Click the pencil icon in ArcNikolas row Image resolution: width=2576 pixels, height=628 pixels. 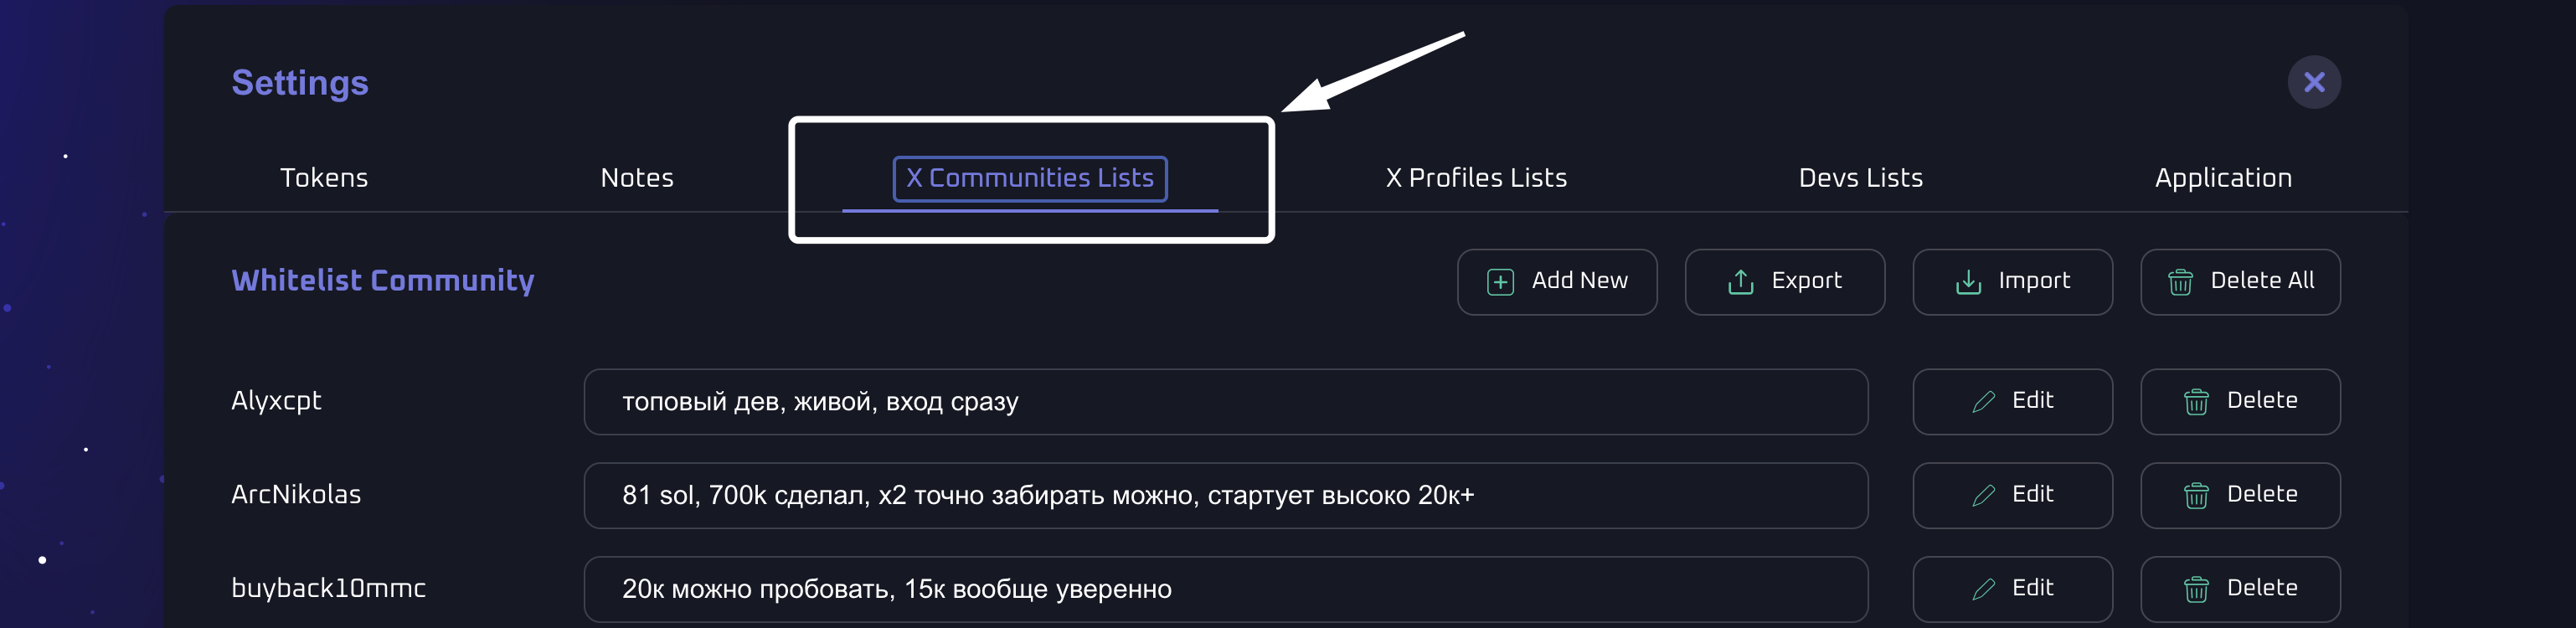[x=1983, y=496]
